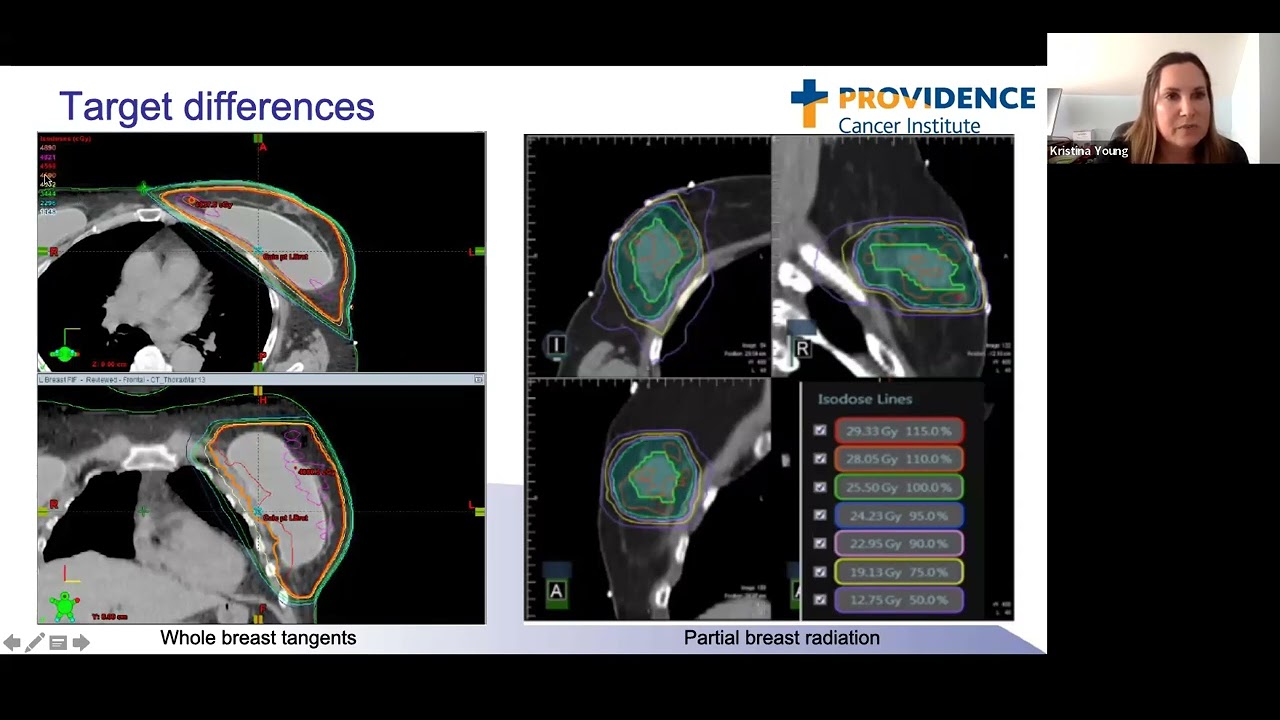Screen dimensions: 1280x720
Task: Click the 'Target differences' slide title
Action: tap(217, 106)
